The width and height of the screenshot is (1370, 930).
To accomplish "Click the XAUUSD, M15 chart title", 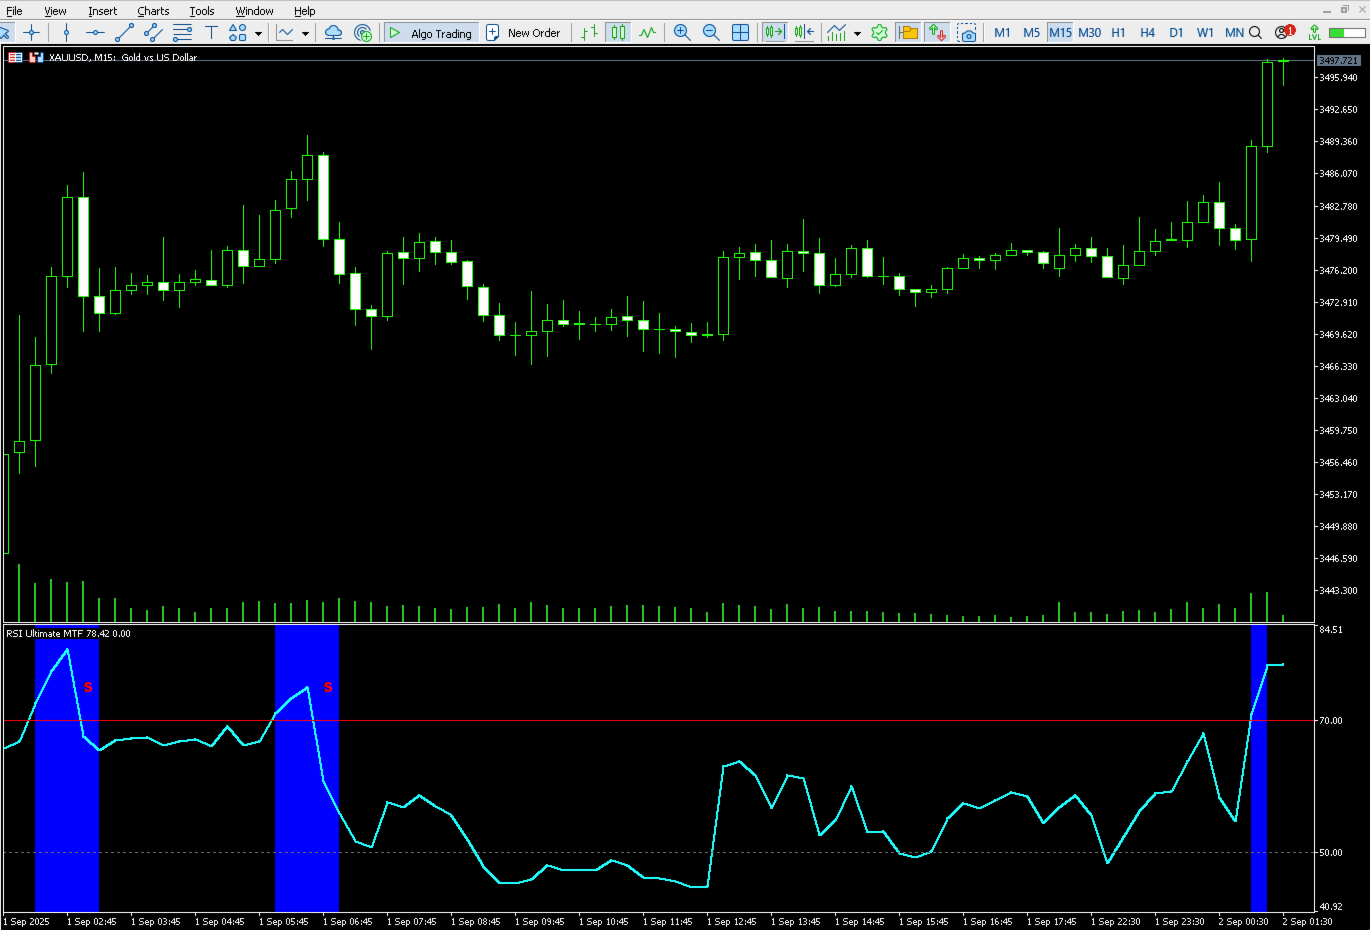I will pyautogui.click(x=123, y=57).
